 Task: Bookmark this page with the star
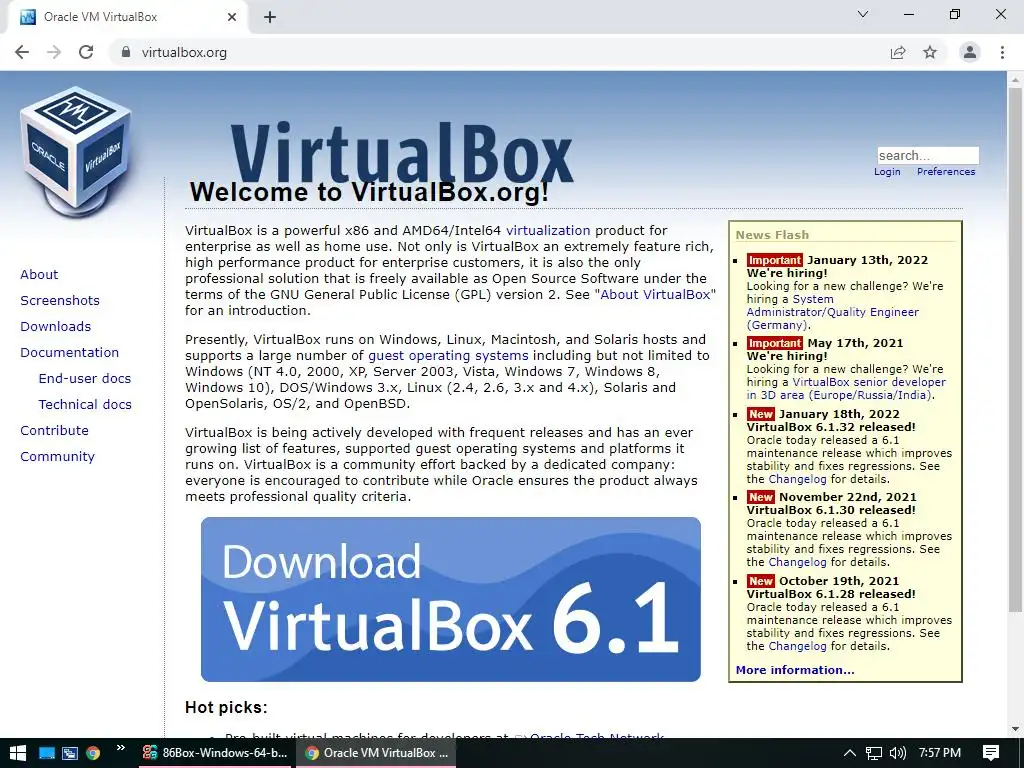[930, 52]
